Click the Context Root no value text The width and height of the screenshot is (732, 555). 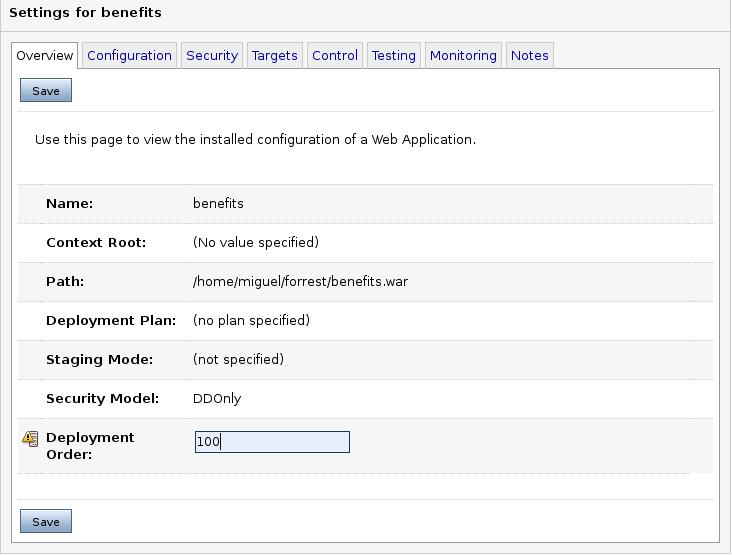pos(256,242)
